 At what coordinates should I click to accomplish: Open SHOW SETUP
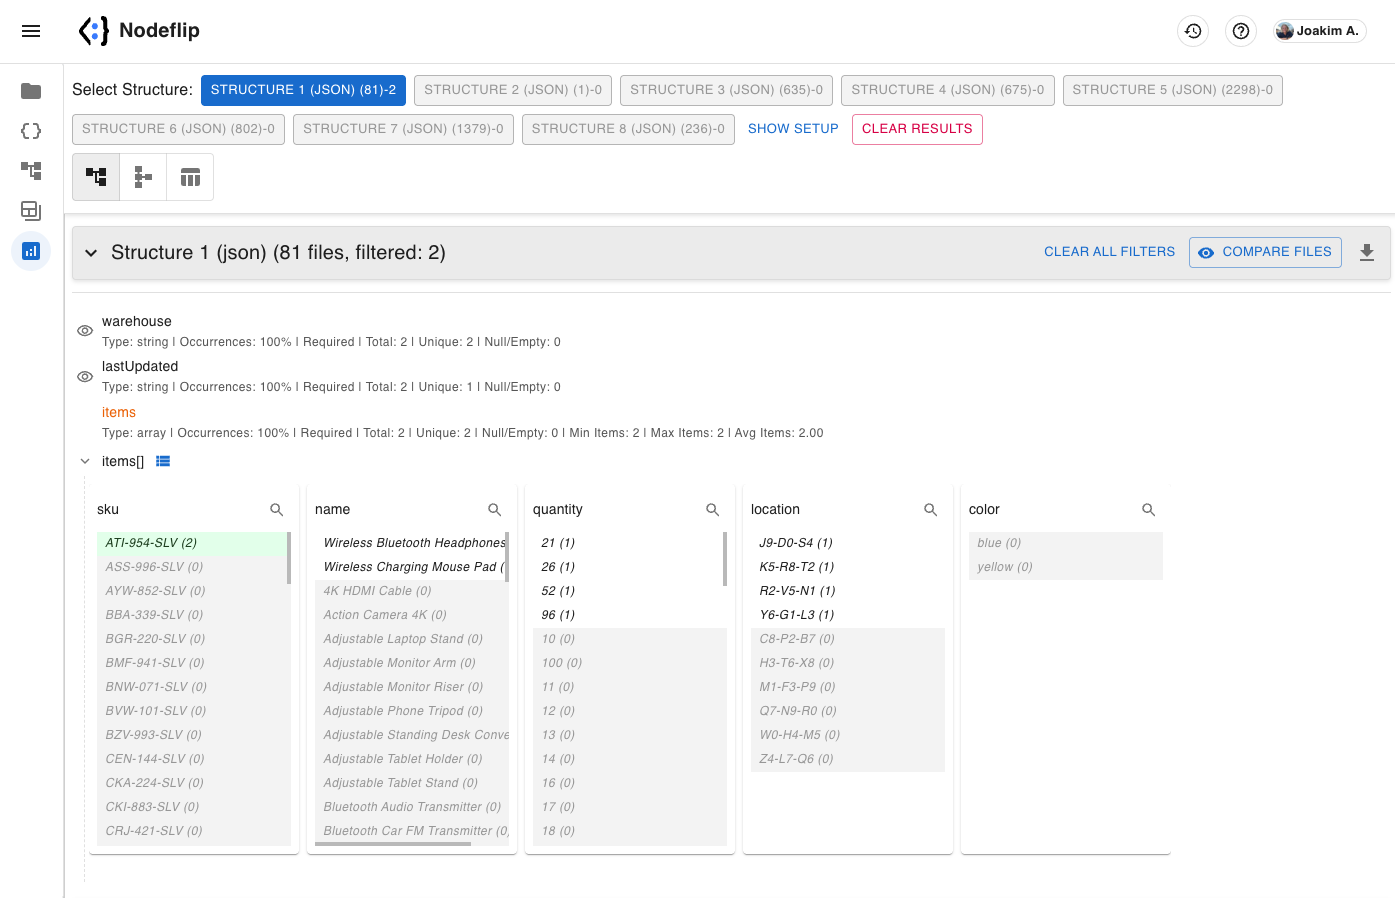pos(793,129)
